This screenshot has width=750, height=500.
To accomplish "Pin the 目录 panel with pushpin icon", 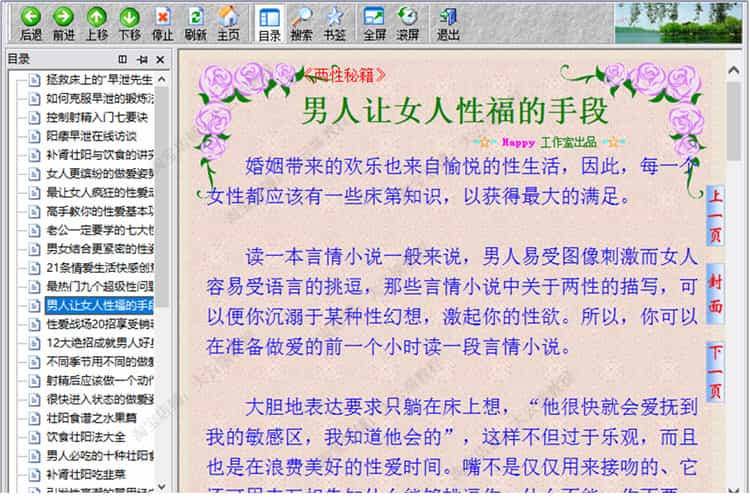I will pos(142,59).
